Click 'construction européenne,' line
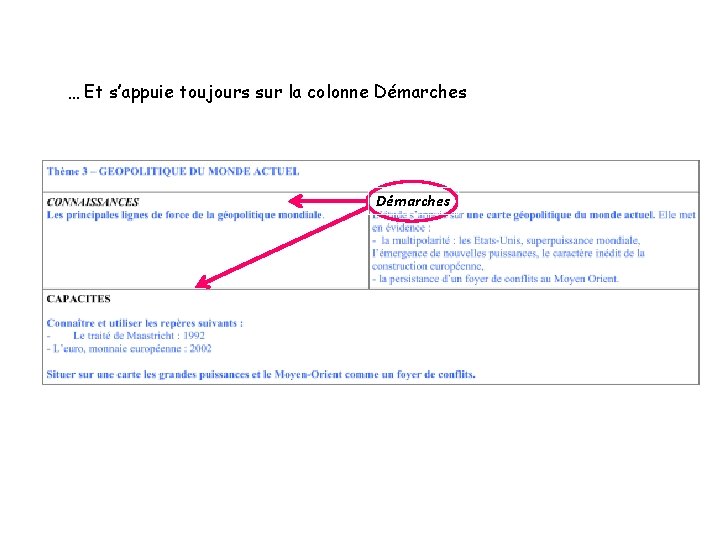Image resolution: width=720 pixels, height=540 pixels. click(428, 266)
